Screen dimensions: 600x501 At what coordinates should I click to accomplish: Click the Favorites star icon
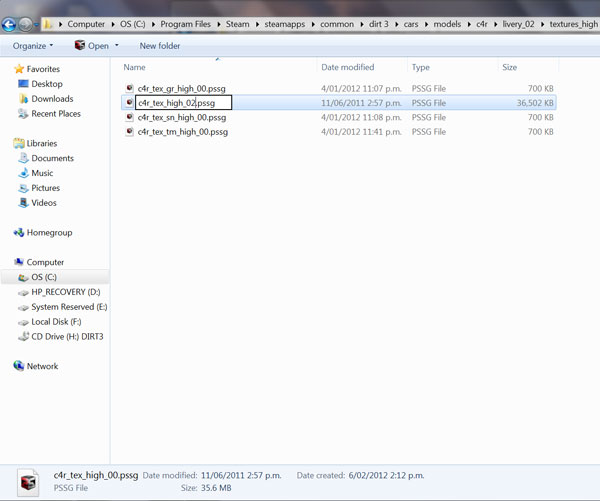19,69
